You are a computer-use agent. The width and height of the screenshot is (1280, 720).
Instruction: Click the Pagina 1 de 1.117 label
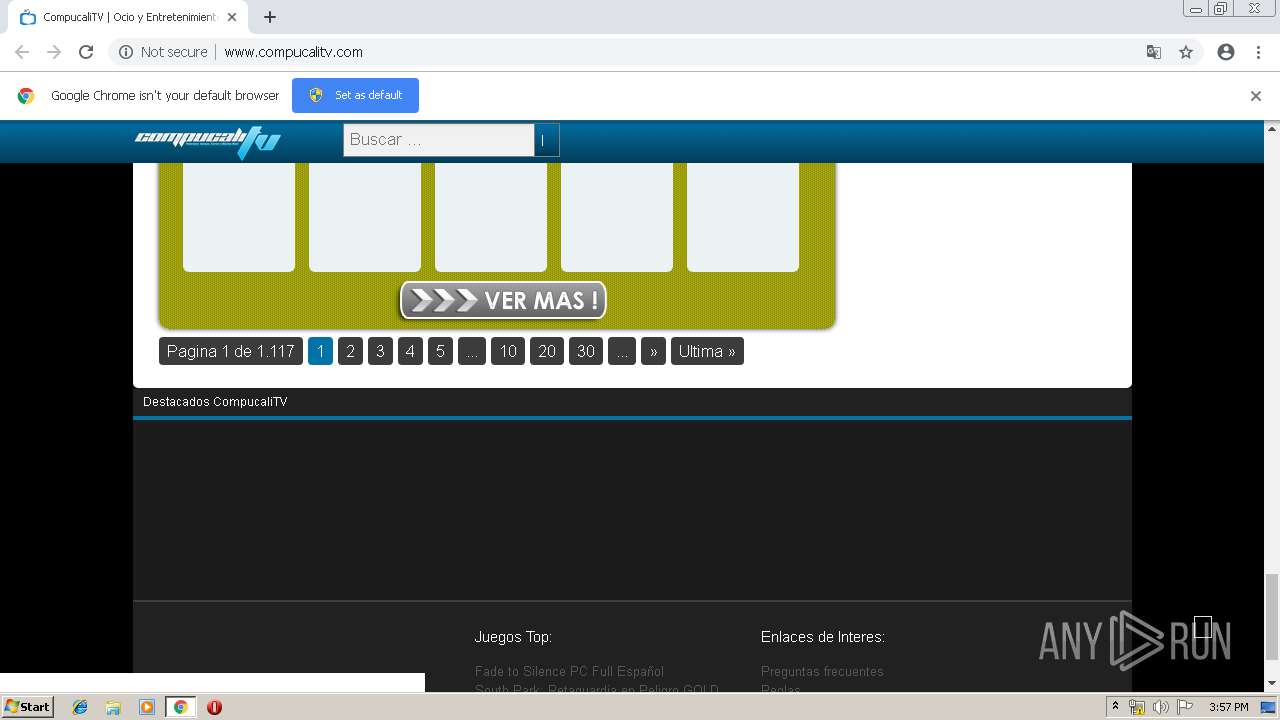click(x=231, y=351)
